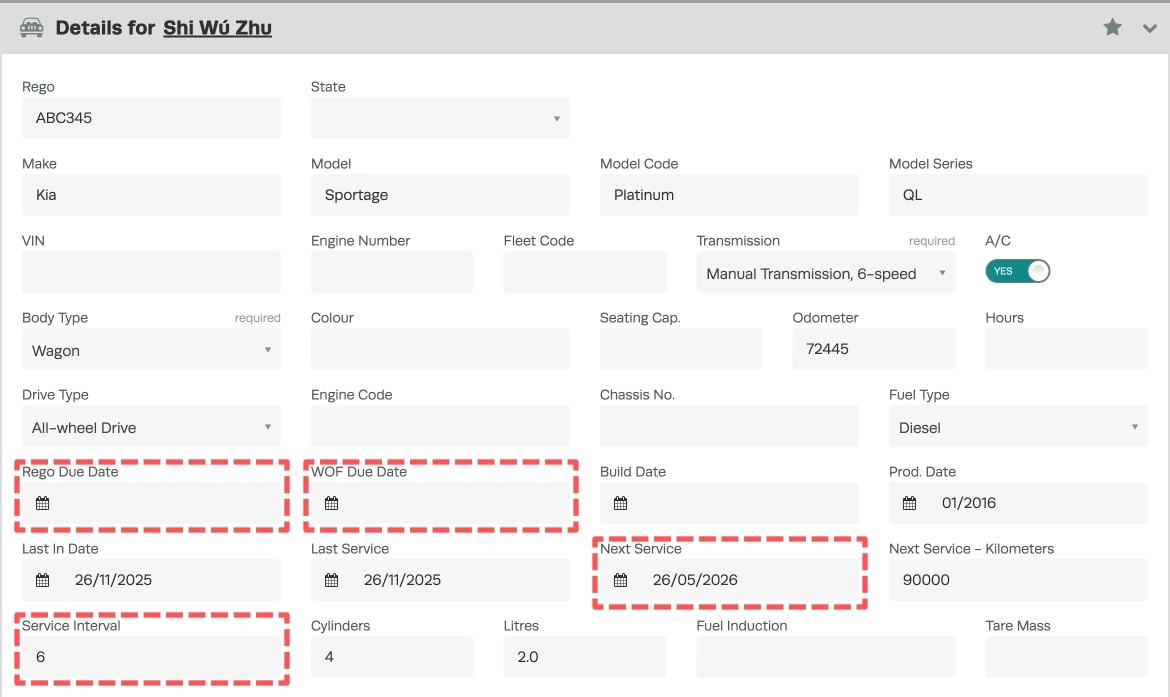Open the WOF Due Date calendar icon
Screen dimensions: 1170x697
[x=331, y=504]
